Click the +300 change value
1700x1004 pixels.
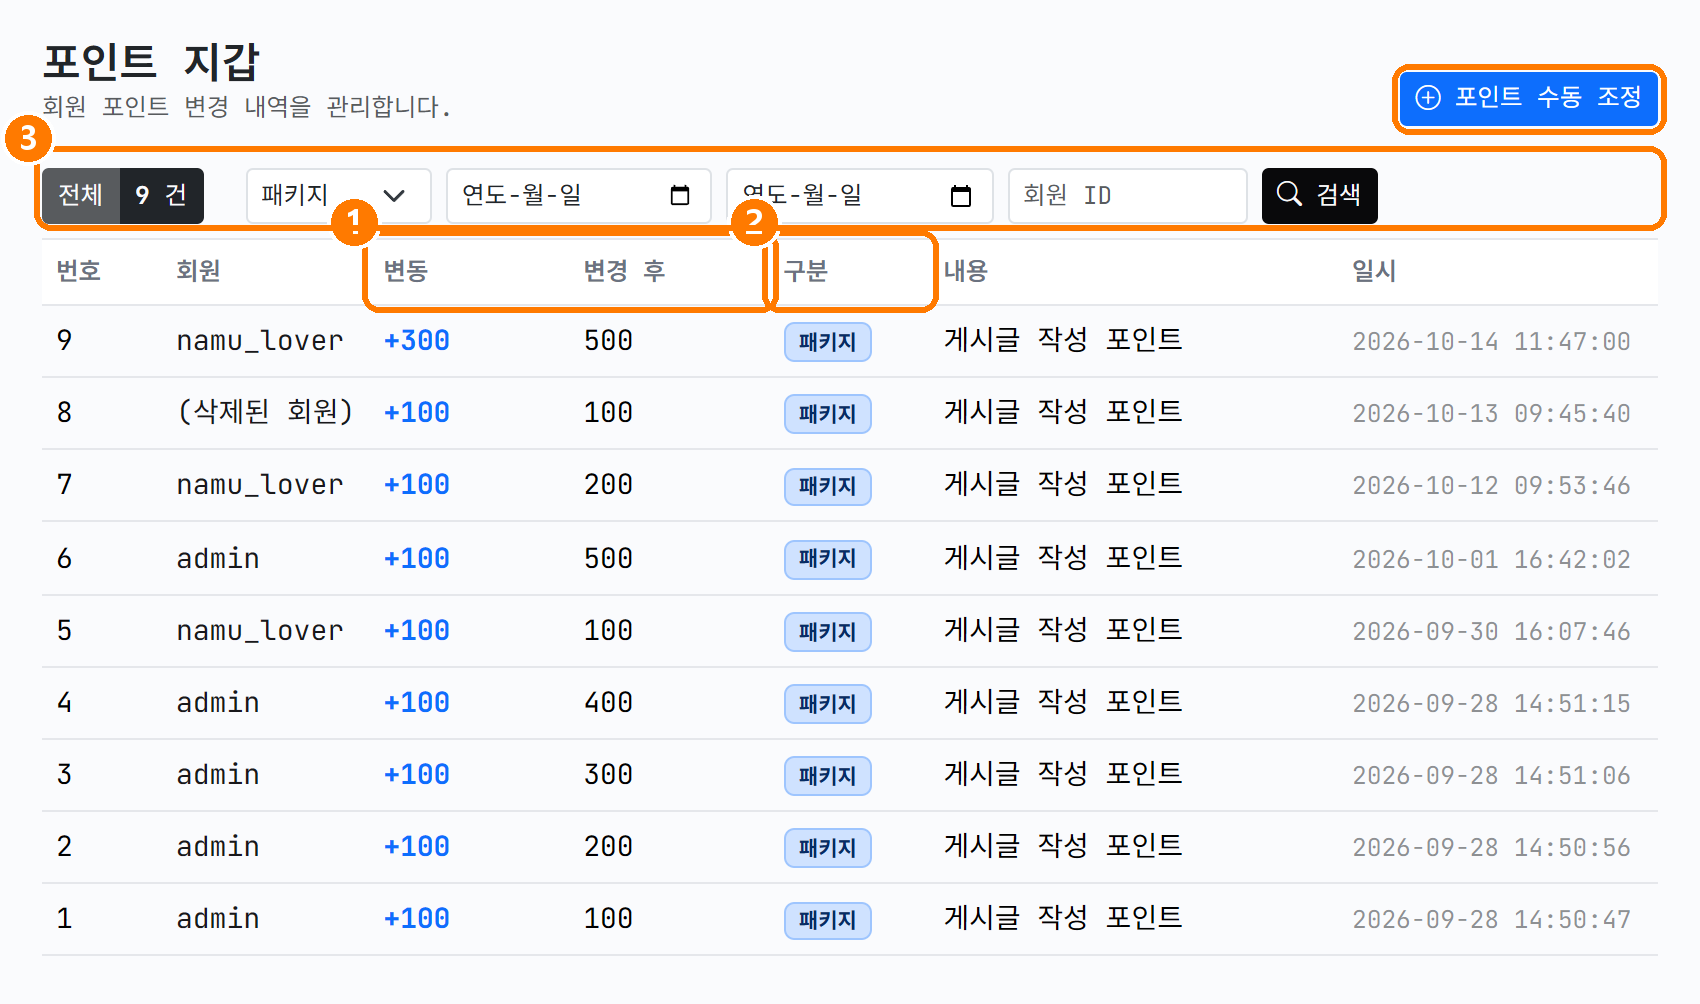pyautogui.click(x=417, y=341)
